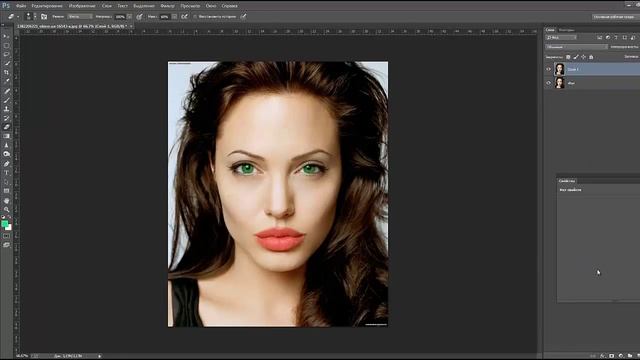Toggle lock image pixels brush icon

pyautogui.click(x=576, y=57)
